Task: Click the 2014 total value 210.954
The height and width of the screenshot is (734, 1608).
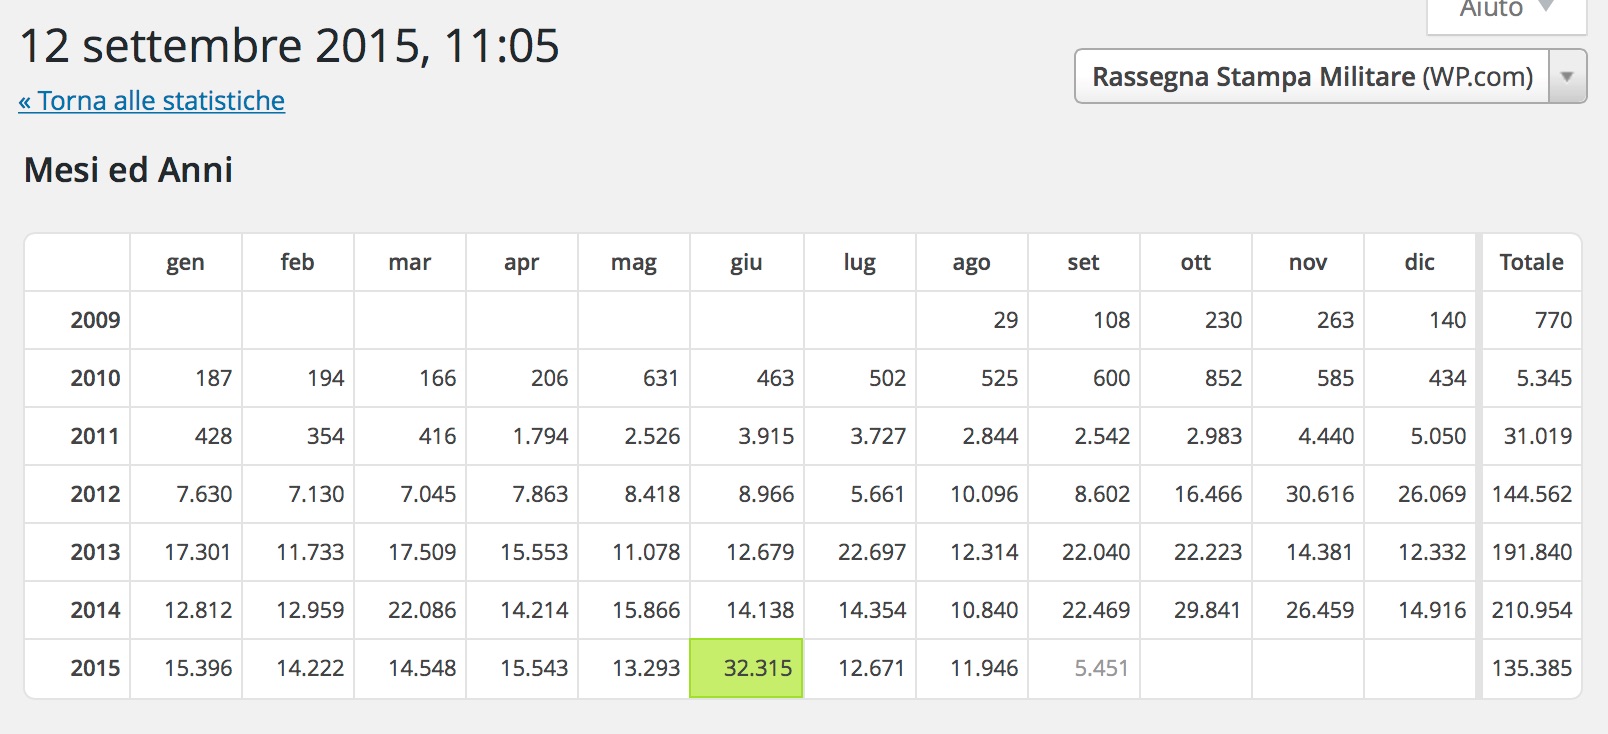Action: [x=1531, y=610]
